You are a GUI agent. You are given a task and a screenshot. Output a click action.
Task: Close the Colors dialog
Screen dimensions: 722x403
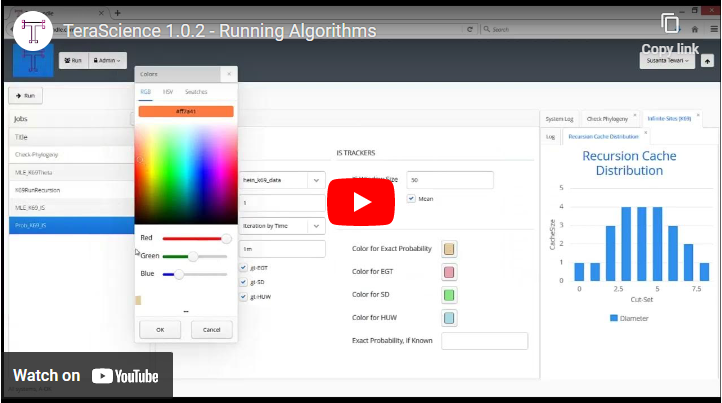[x=229, y=74]
